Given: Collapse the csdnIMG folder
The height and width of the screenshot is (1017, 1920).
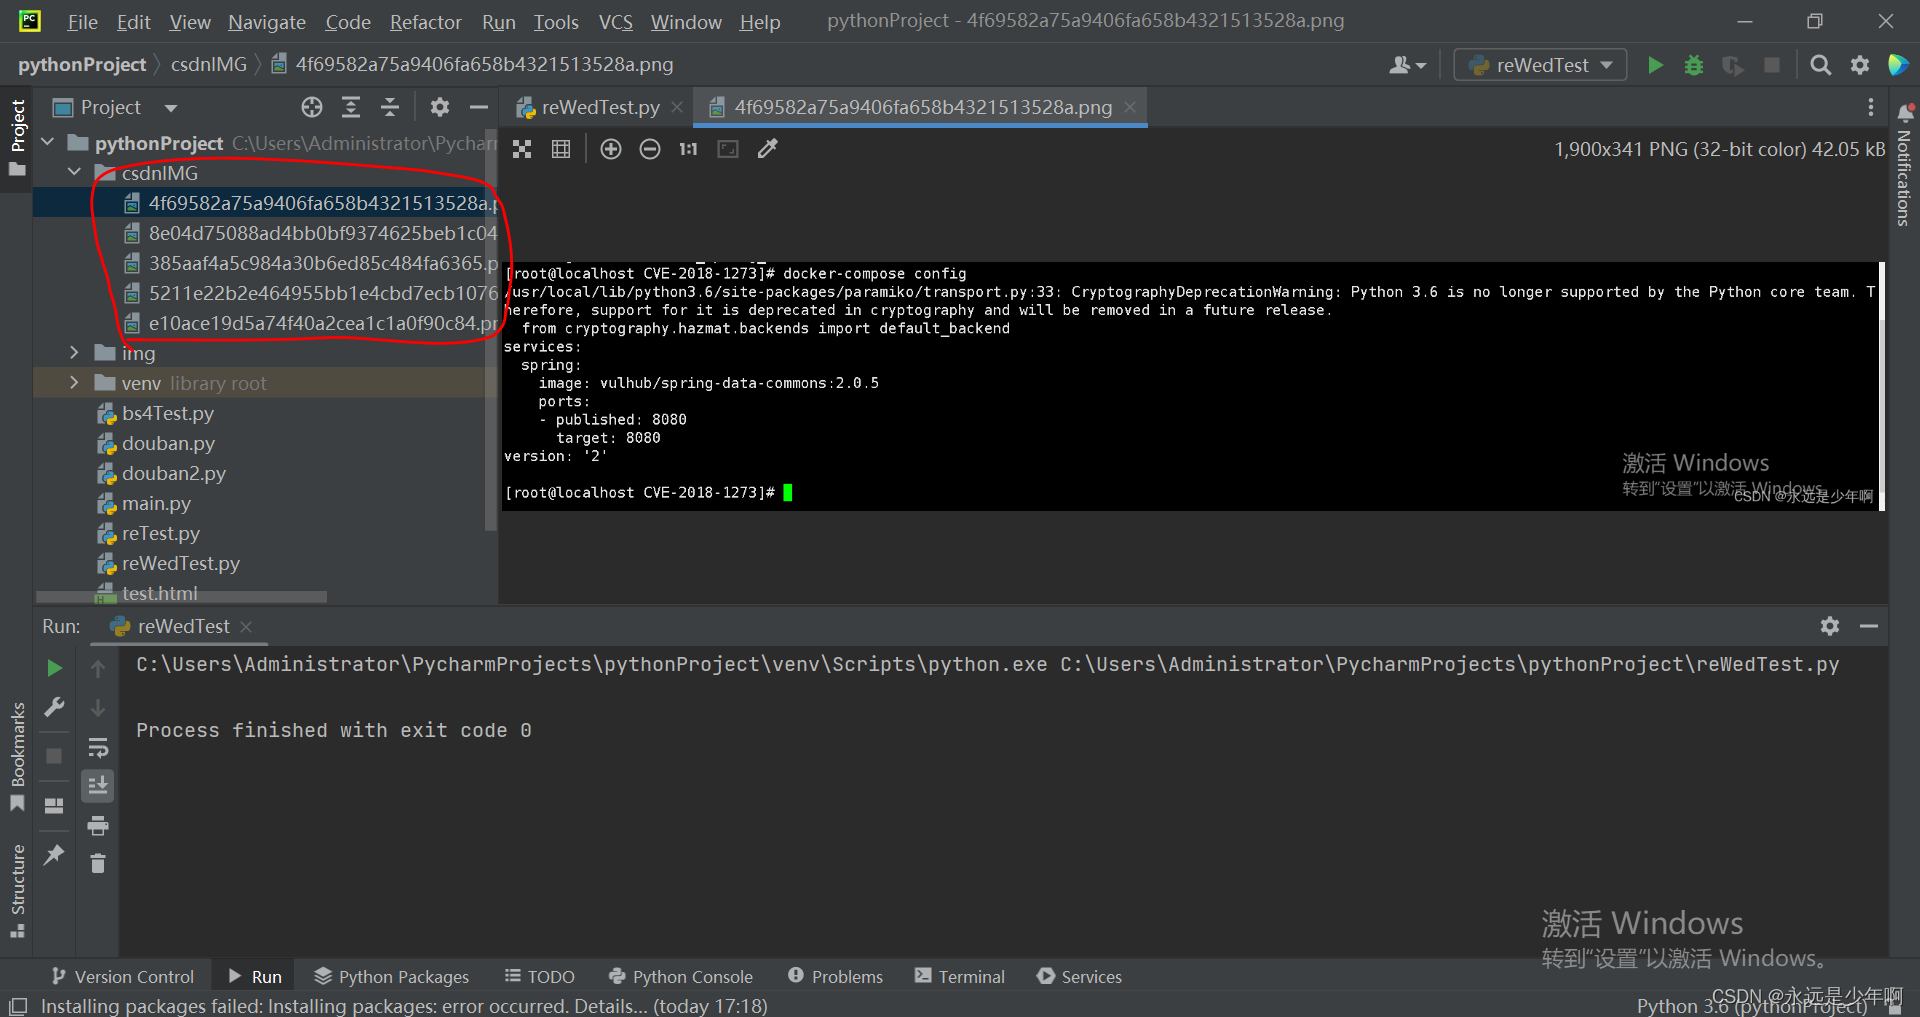Looking at the screenshot, I should pos(75,173).
